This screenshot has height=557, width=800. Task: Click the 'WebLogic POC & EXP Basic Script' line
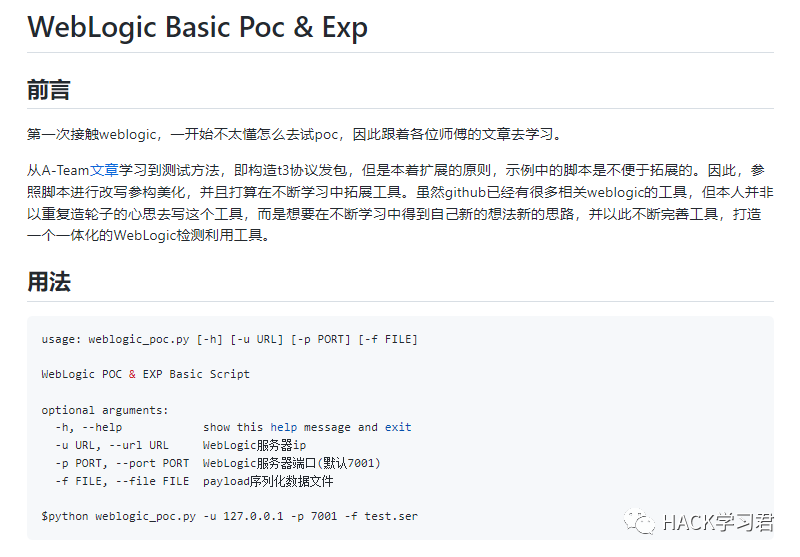pyautogui.click(x=145, y=374)
